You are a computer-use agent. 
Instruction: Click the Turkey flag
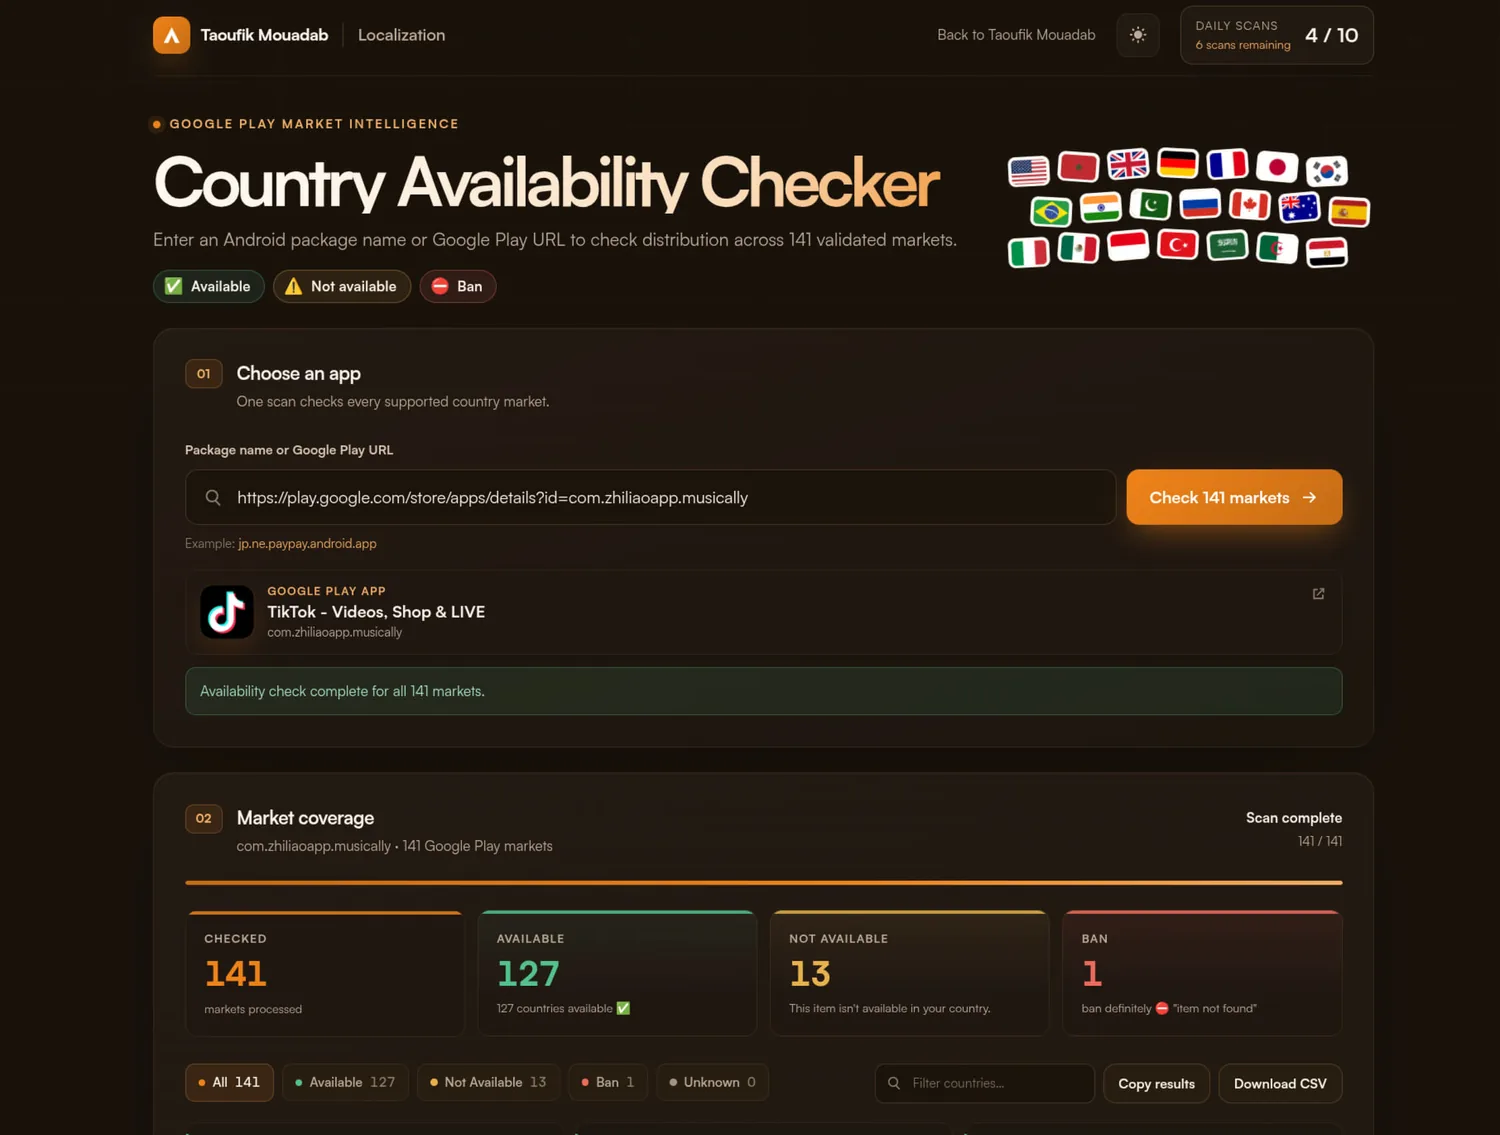coord(1177,244)
